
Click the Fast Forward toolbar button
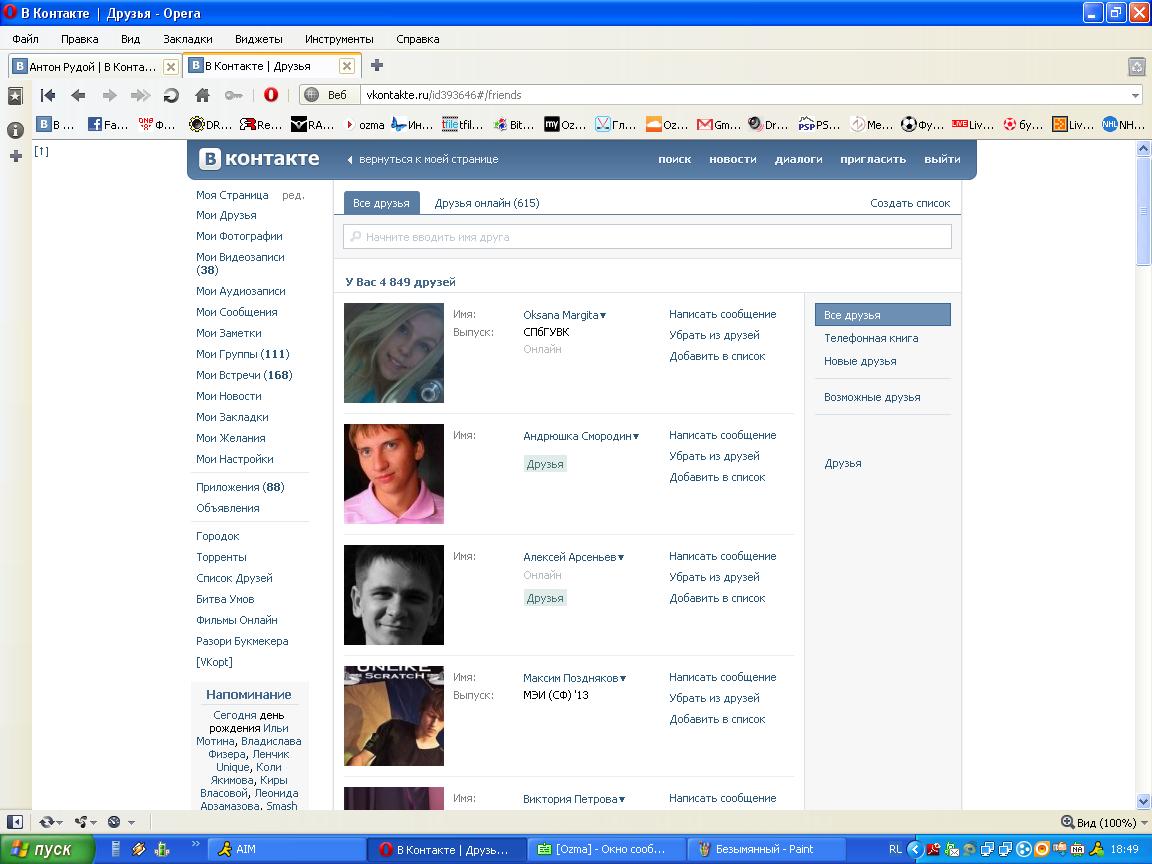click(x=140, y=95)
